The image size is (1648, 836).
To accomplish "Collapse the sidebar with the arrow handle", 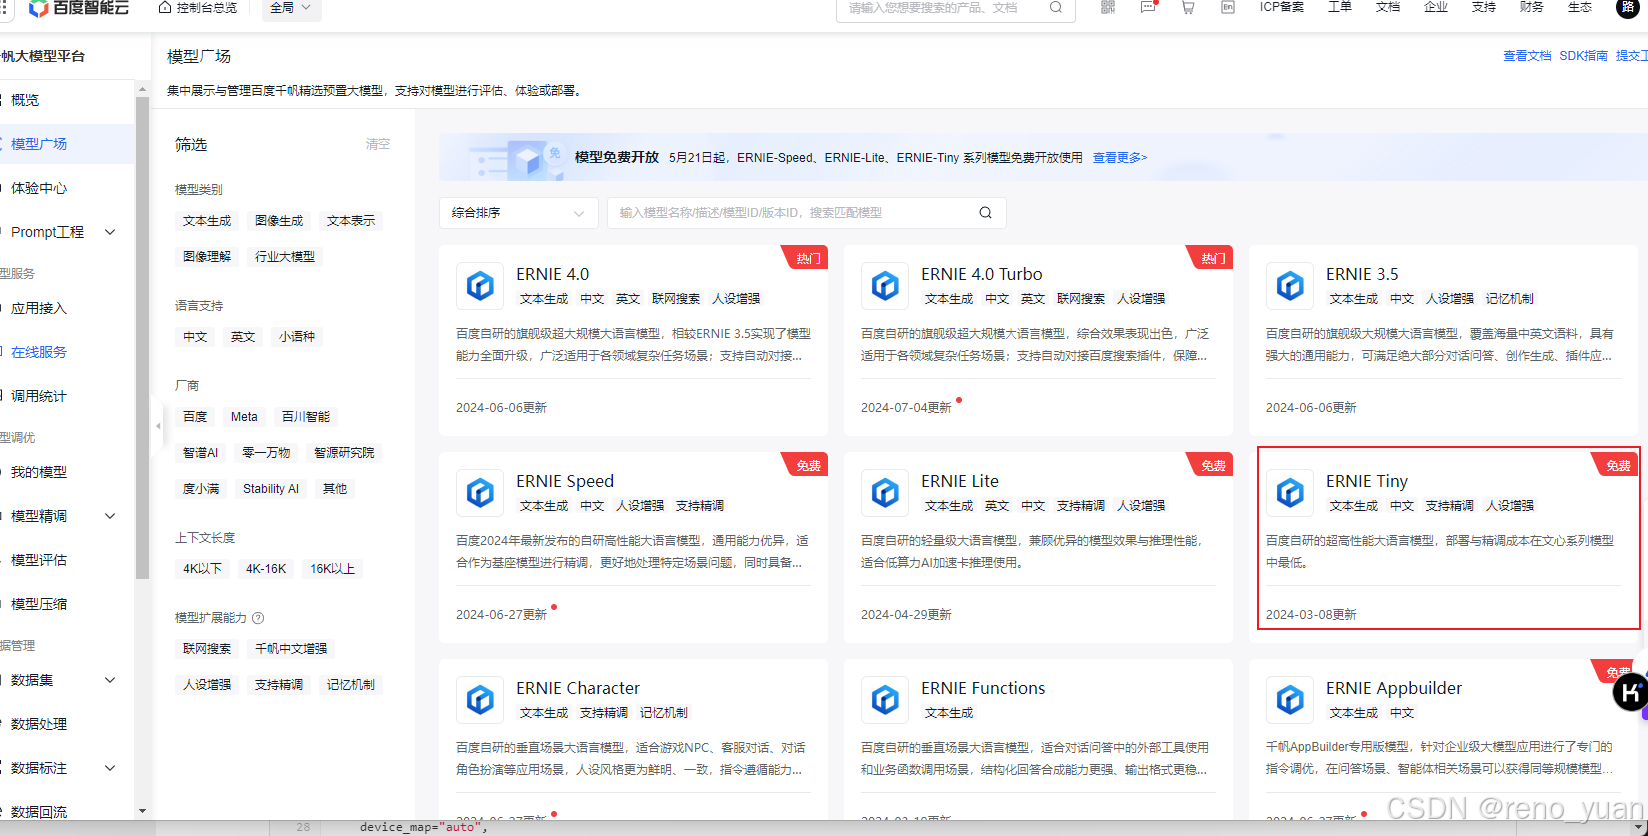I will [x=158, y=426].
